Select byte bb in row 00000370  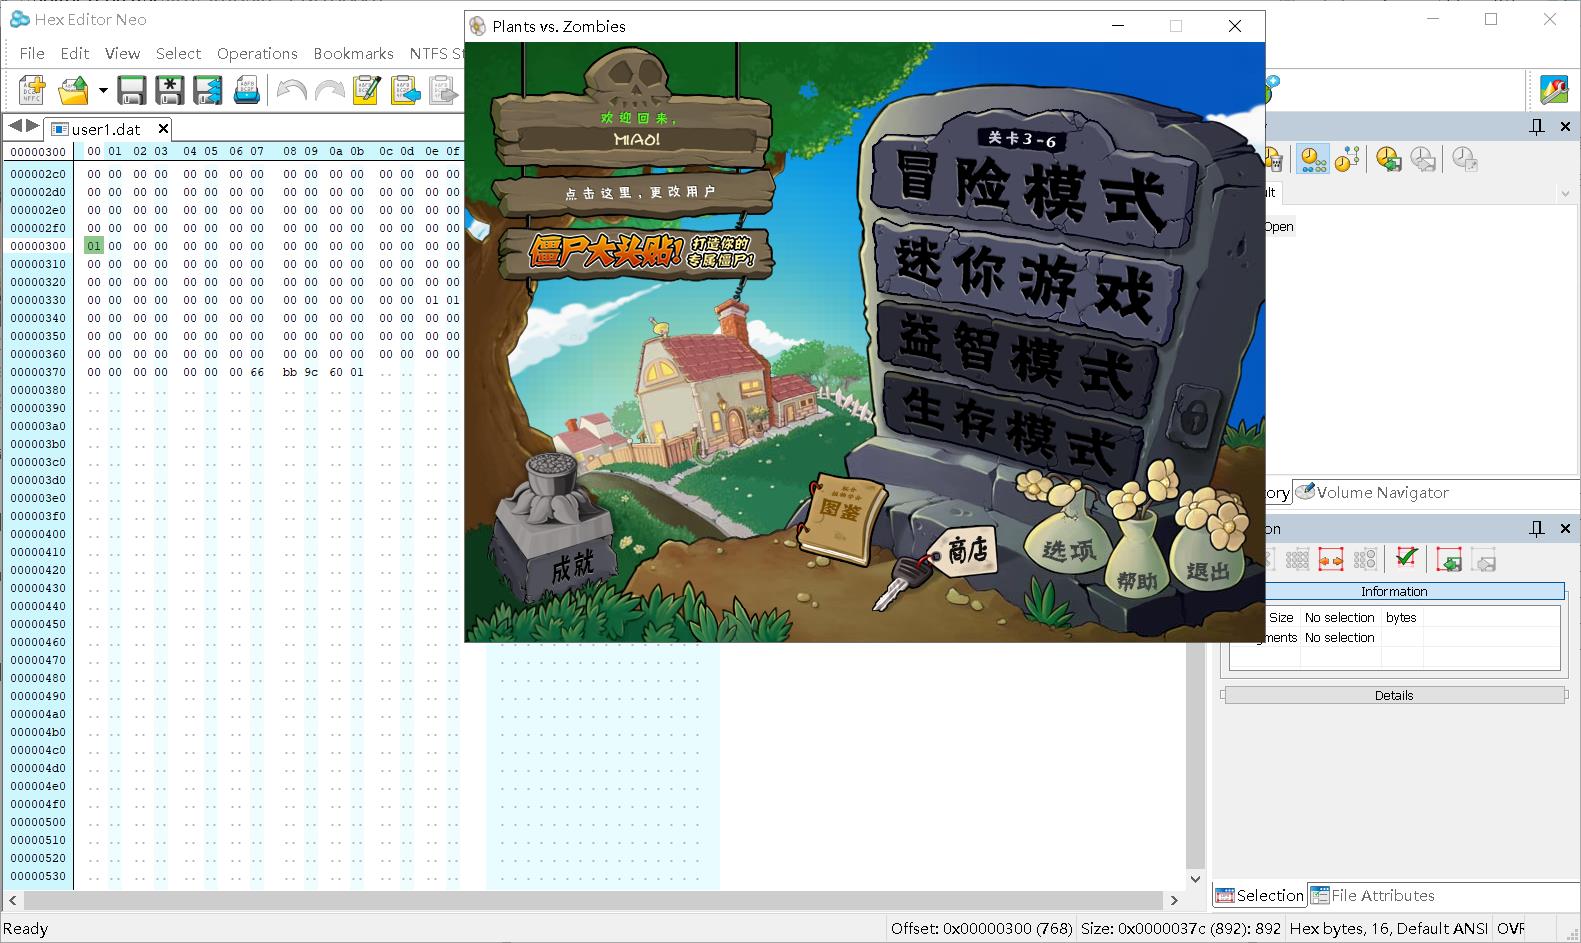[290, 372]
